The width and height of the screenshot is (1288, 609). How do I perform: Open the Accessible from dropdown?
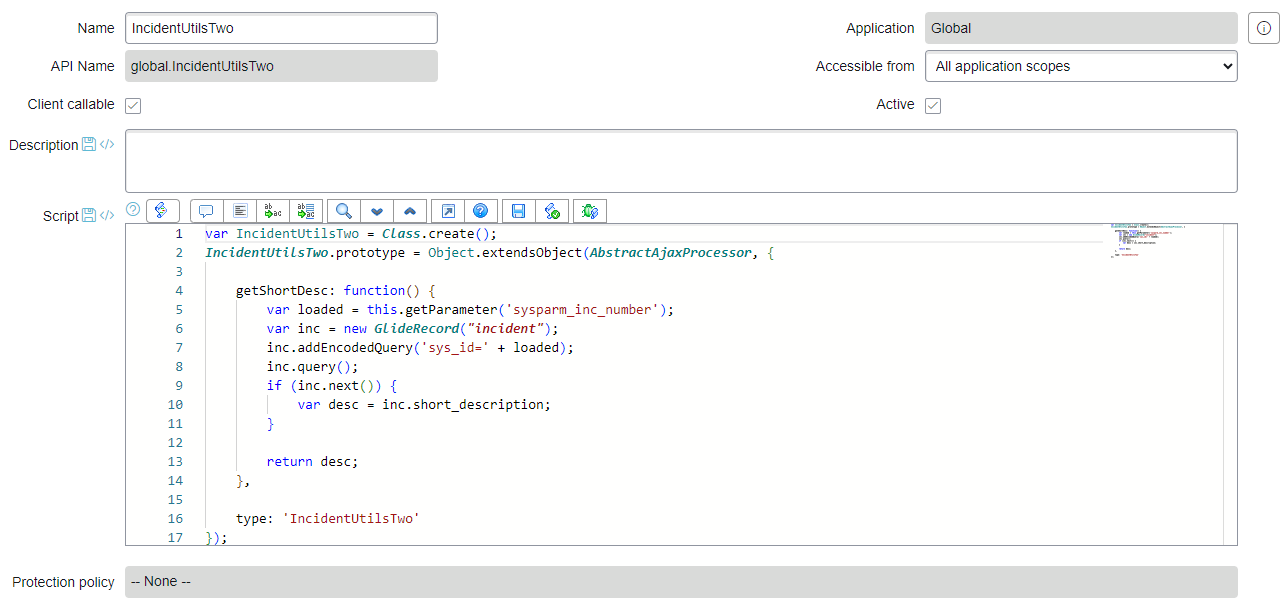tap(1080, 66)
